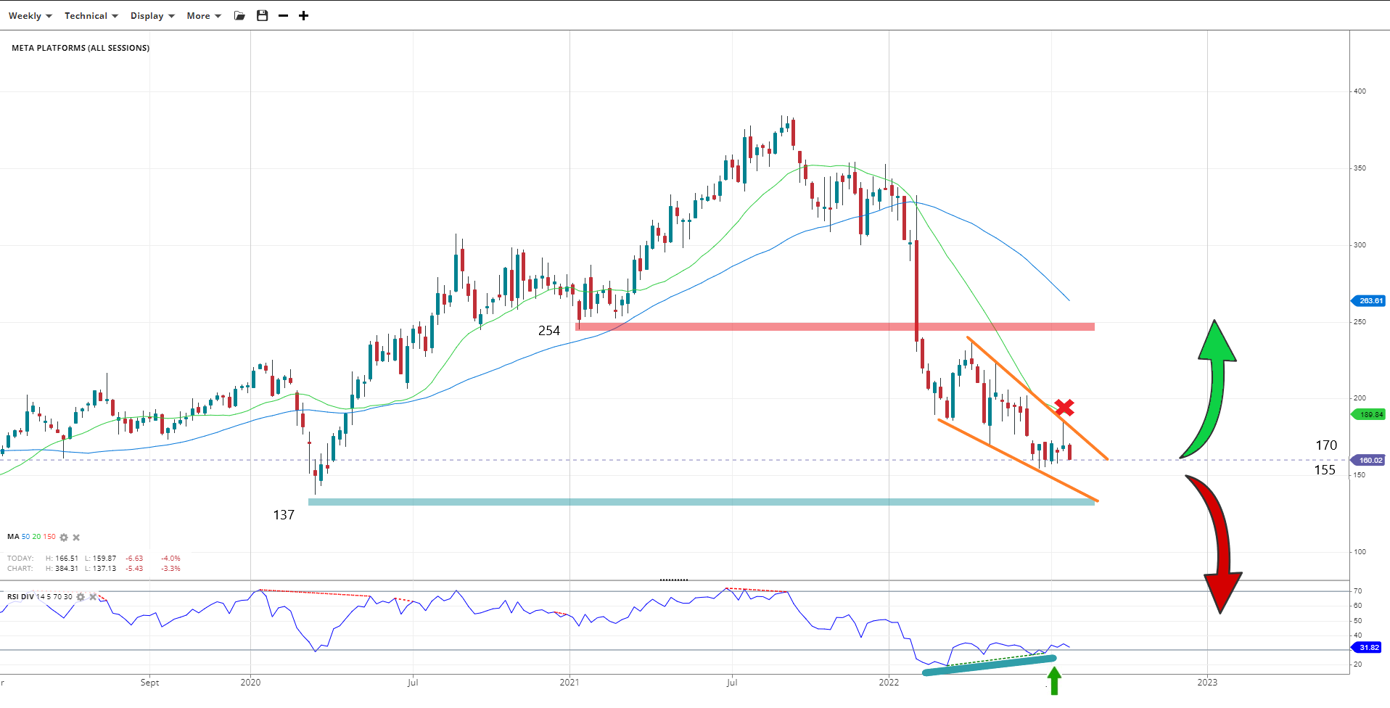The image size is (1390, 708).
Task: Zoom out with the minus icon
Action: 283,16
